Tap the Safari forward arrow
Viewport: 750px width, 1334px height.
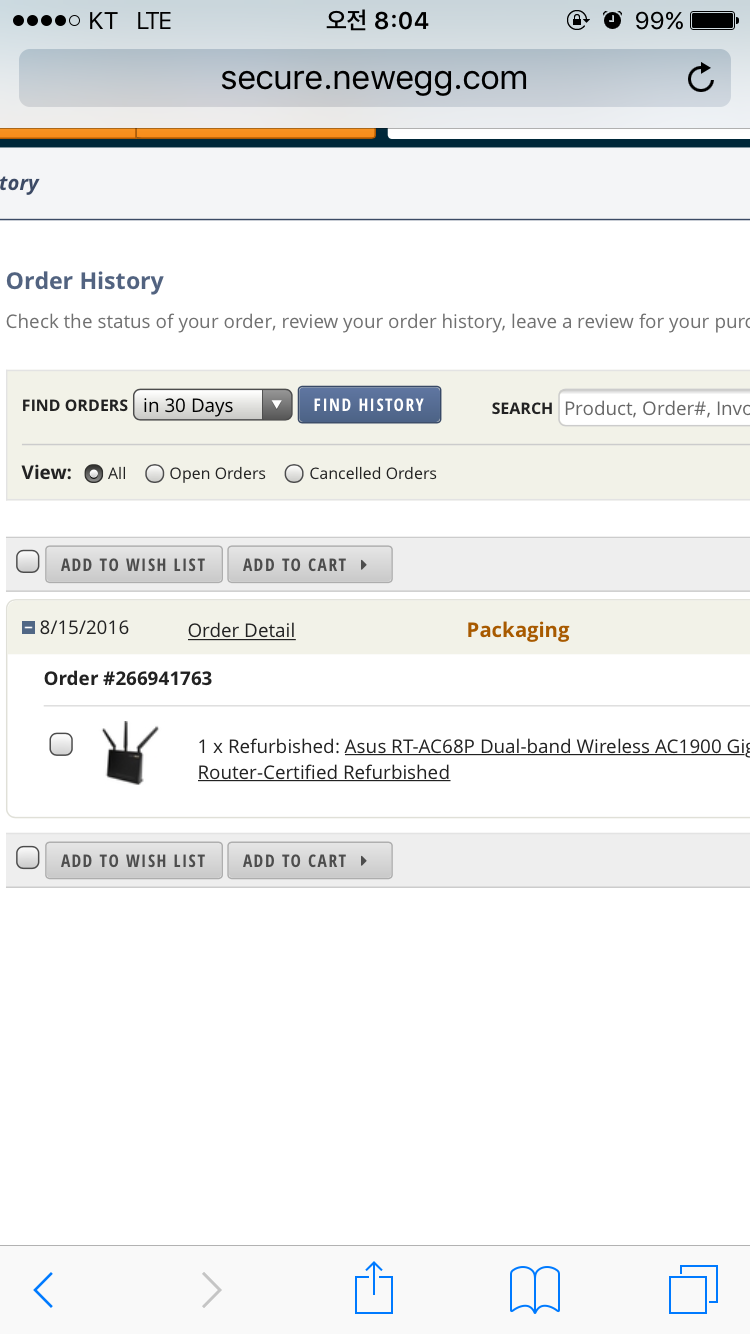(211, 1290)
